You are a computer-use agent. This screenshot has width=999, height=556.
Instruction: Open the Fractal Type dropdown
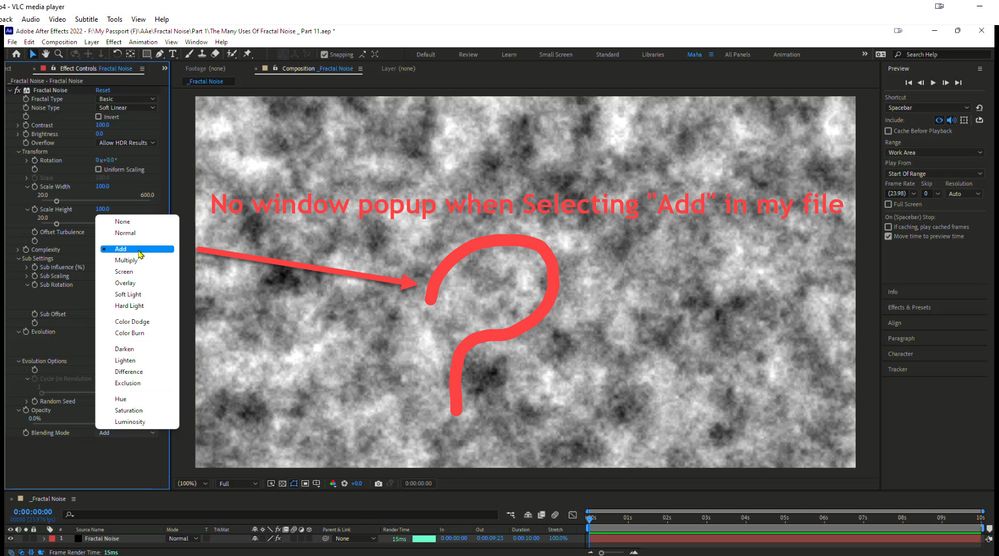coord(126,99)
